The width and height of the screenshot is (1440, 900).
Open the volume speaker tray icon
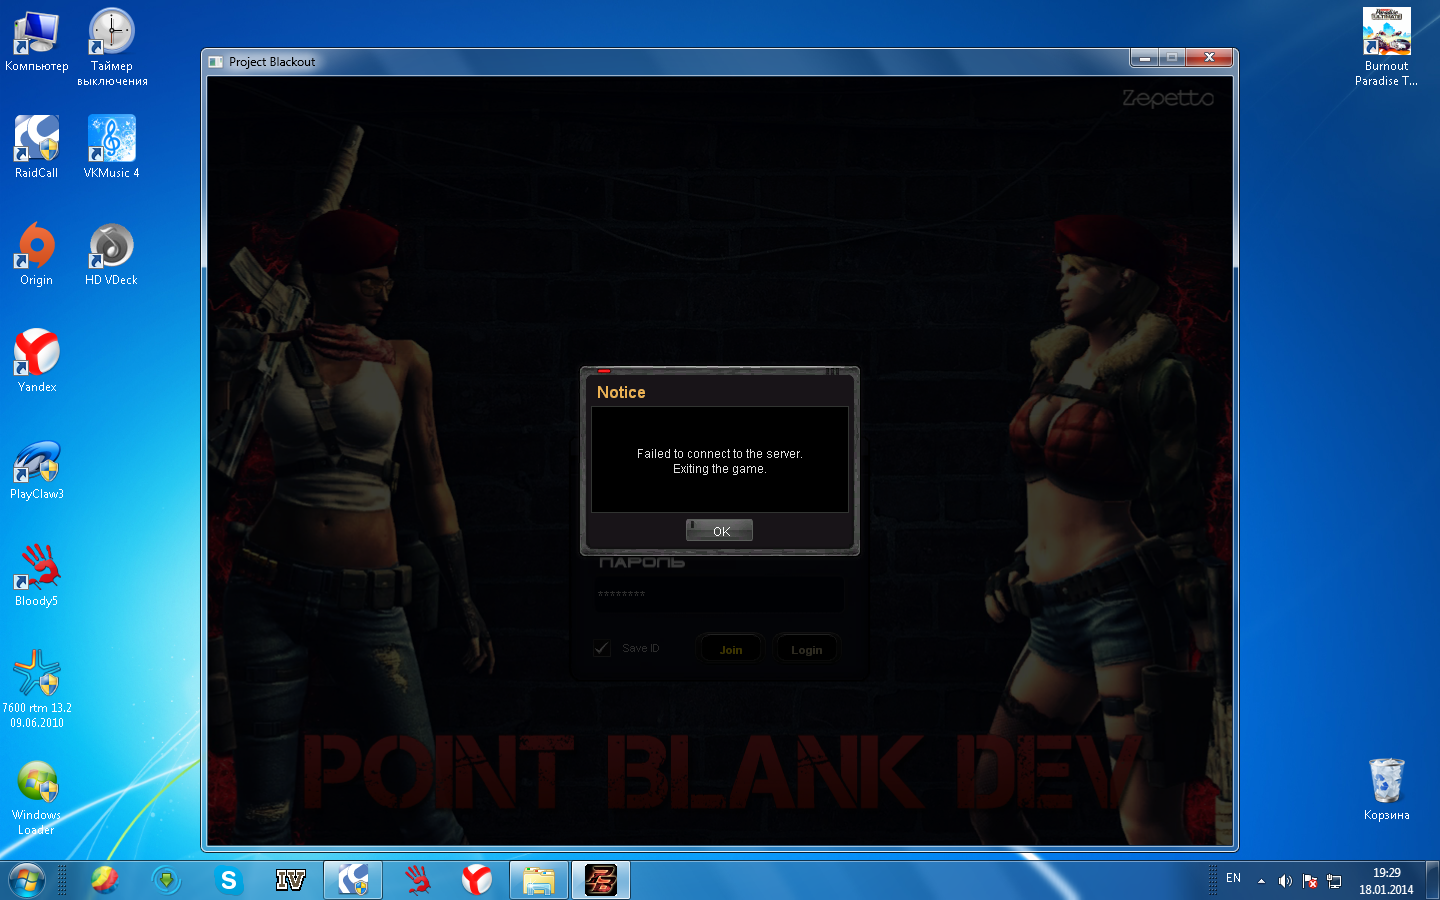tap(1285, 881)
